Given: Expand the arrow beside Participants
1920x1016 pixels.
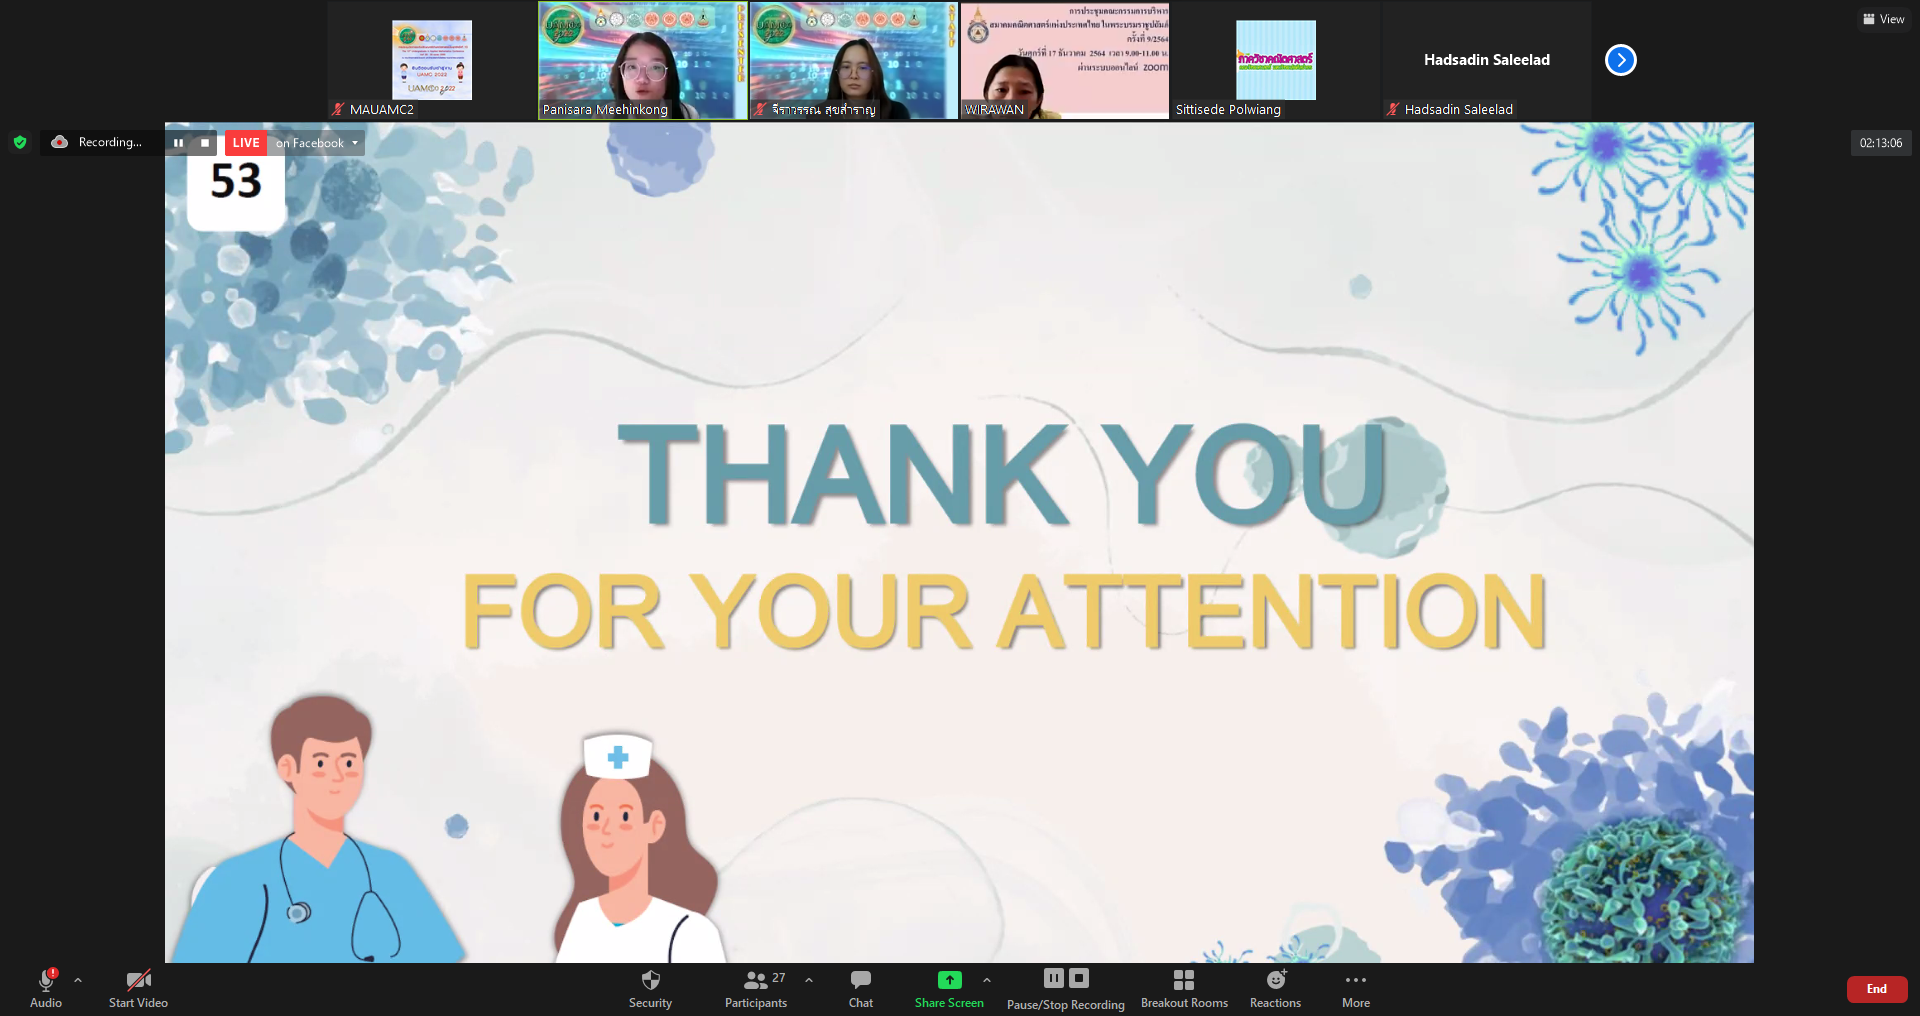Looking at the screenshot, I should click(x=809, y=980).
